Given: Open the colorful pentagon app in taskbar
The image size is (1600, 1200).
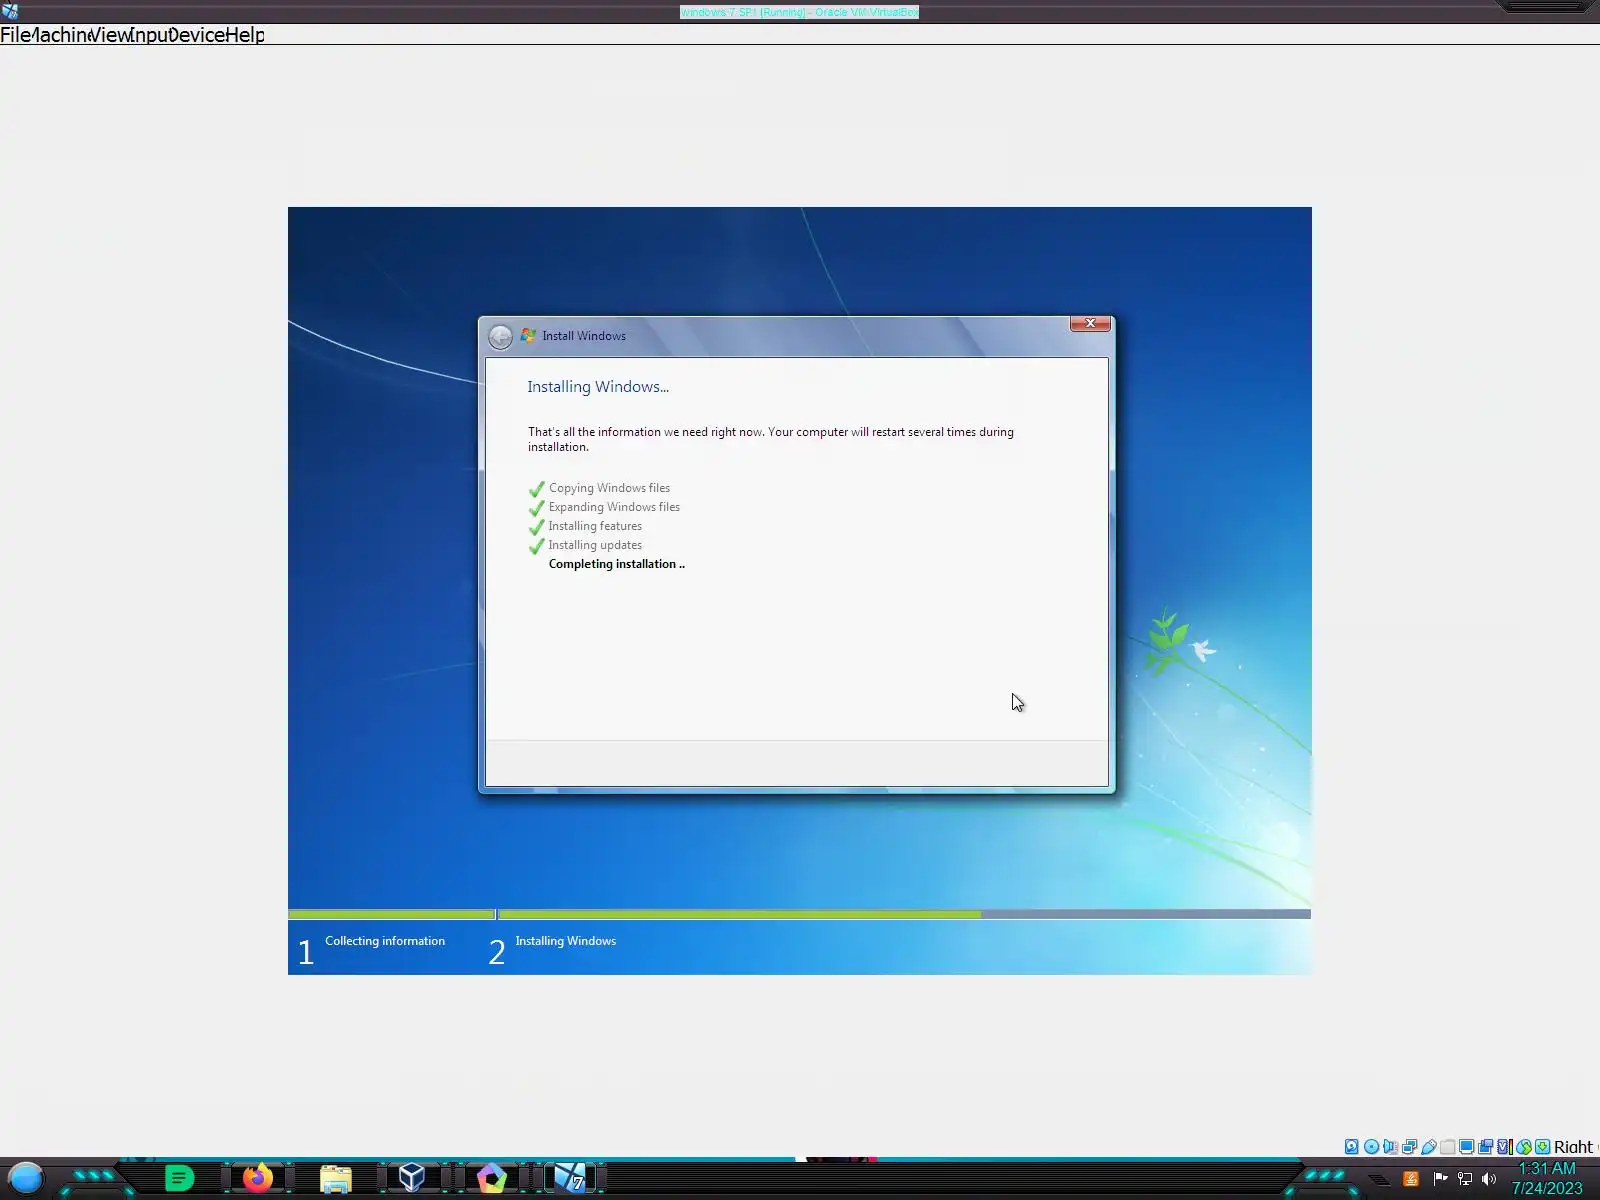Looking at the screenshot, I should pyautogui.click(x=491, y=1178).
